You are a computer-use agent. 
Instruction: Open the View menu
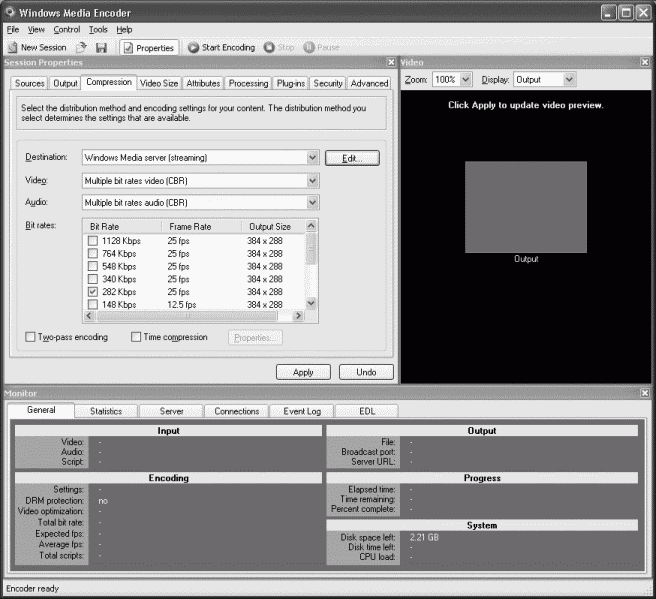coord(36,30)
